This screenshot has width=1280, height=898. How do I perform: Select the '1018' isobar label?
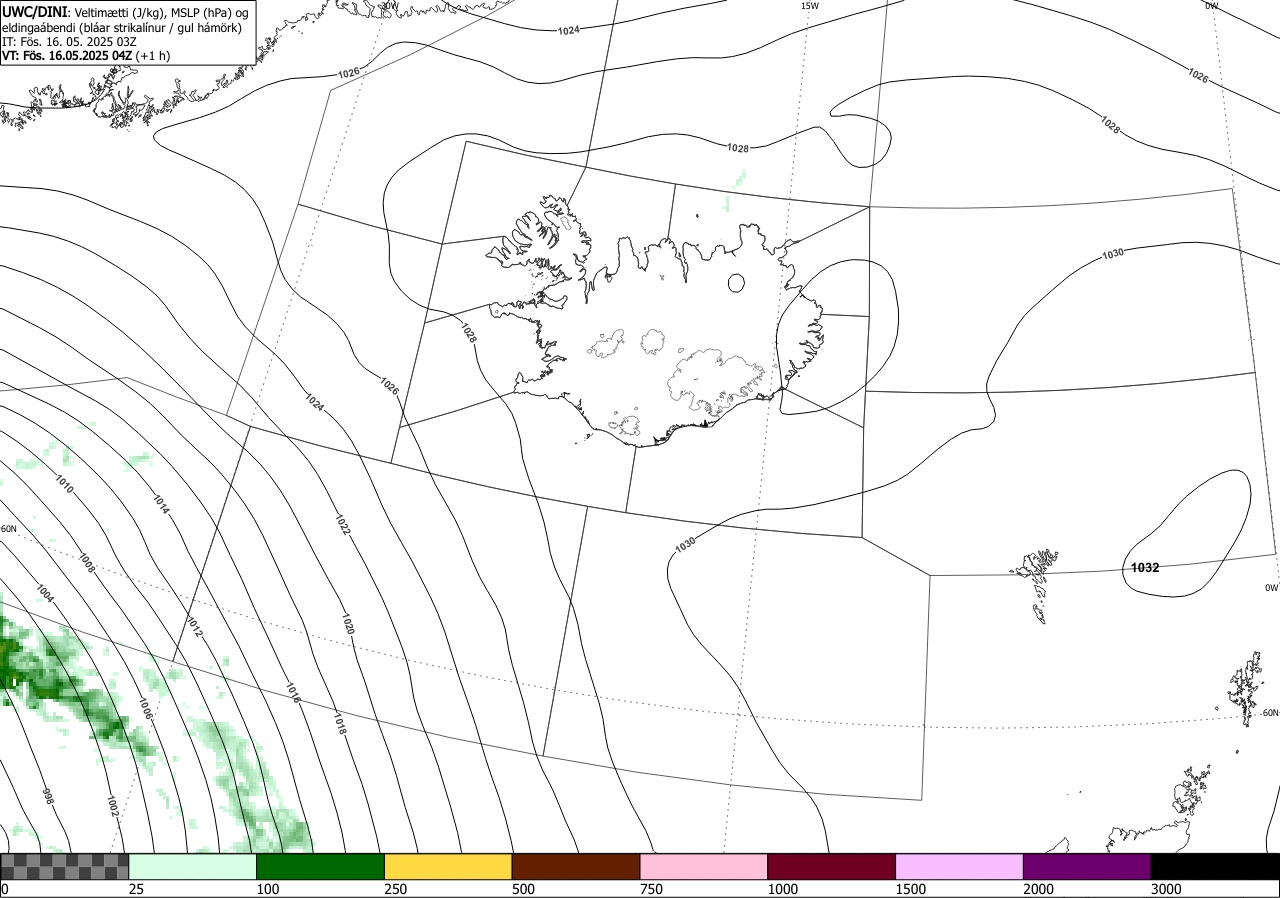click(x=338, y=725)
